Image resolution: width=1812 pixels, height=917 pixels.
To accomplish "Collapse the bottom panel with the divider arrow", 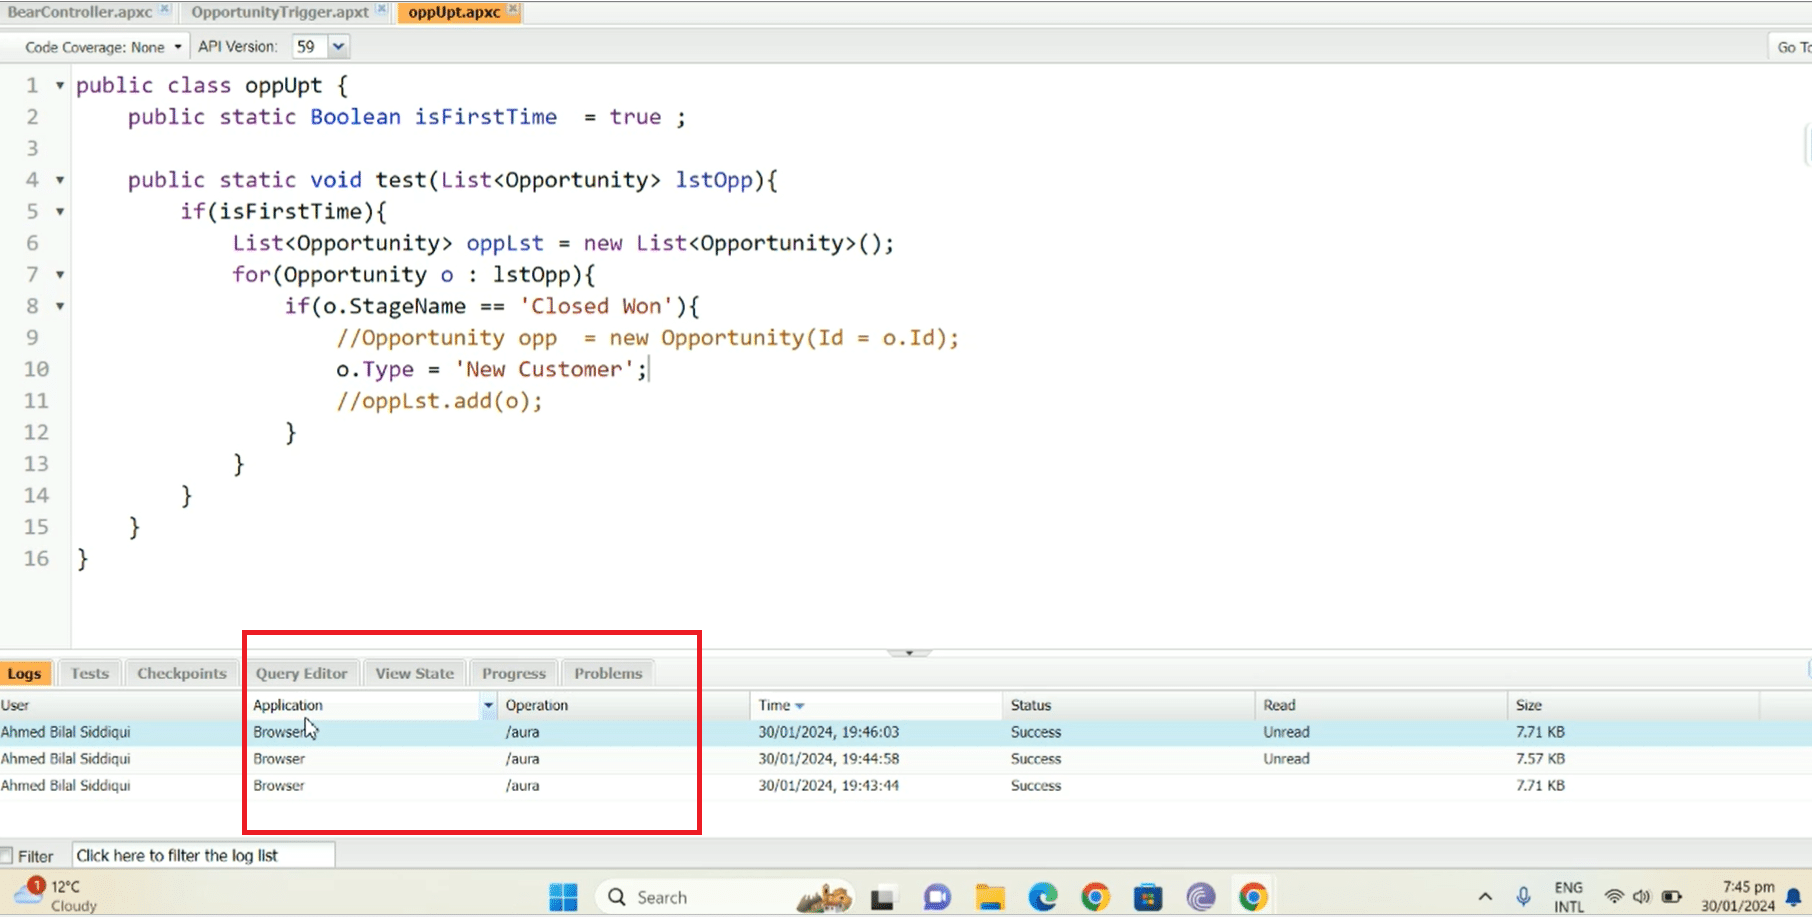I will coord(909,652).
